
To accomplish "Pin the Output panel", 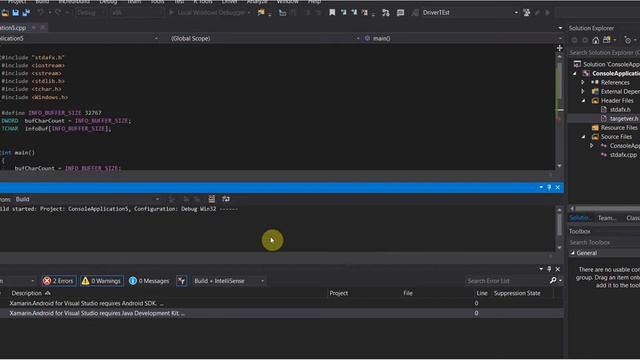I will pyautogui.click(x=549, y=187).
